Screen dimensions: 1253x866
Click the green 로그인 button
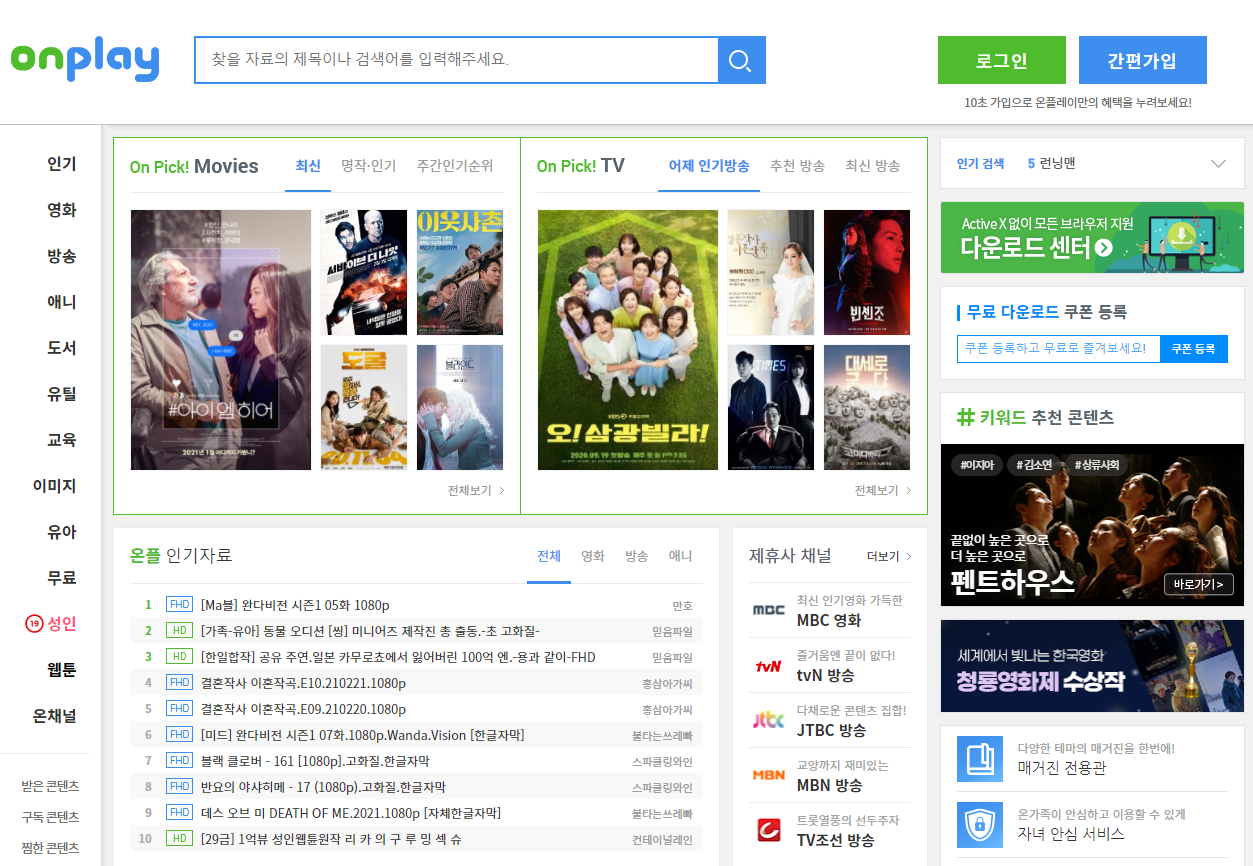(1002, 60)
